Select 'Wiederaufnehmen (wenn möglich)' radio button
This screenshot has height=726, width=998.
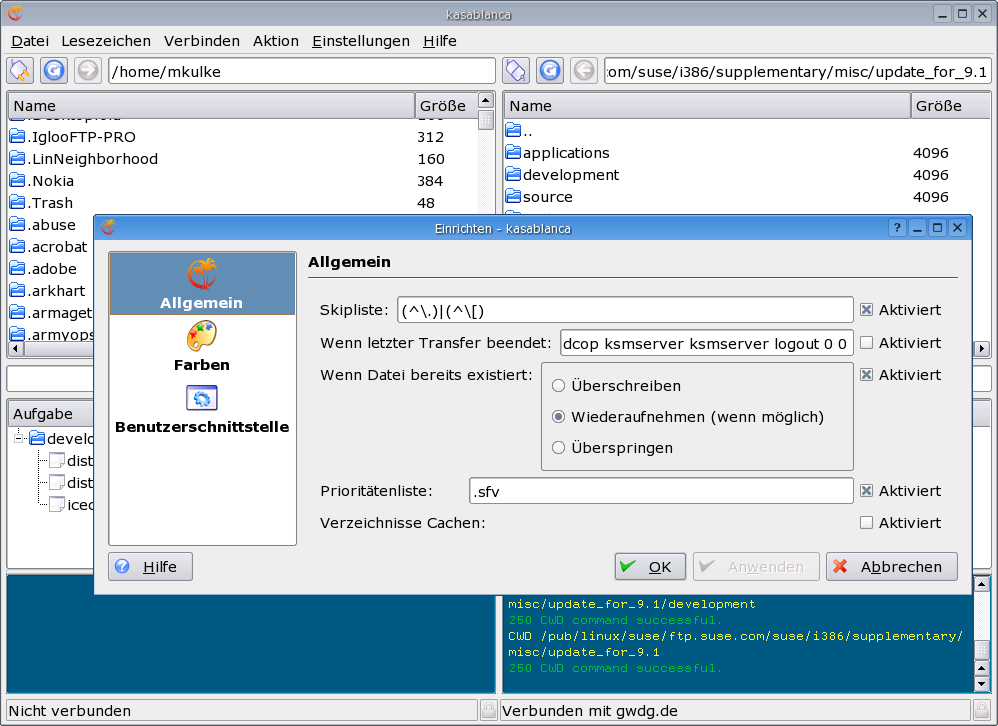(x=558, y=417)
